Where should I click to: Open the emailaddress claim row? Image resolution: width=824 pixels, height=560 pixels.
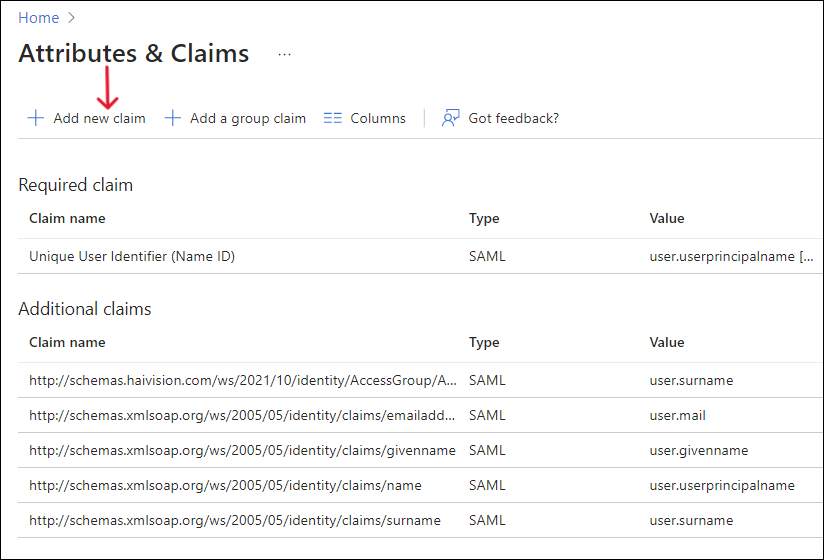tap(242, 415)
